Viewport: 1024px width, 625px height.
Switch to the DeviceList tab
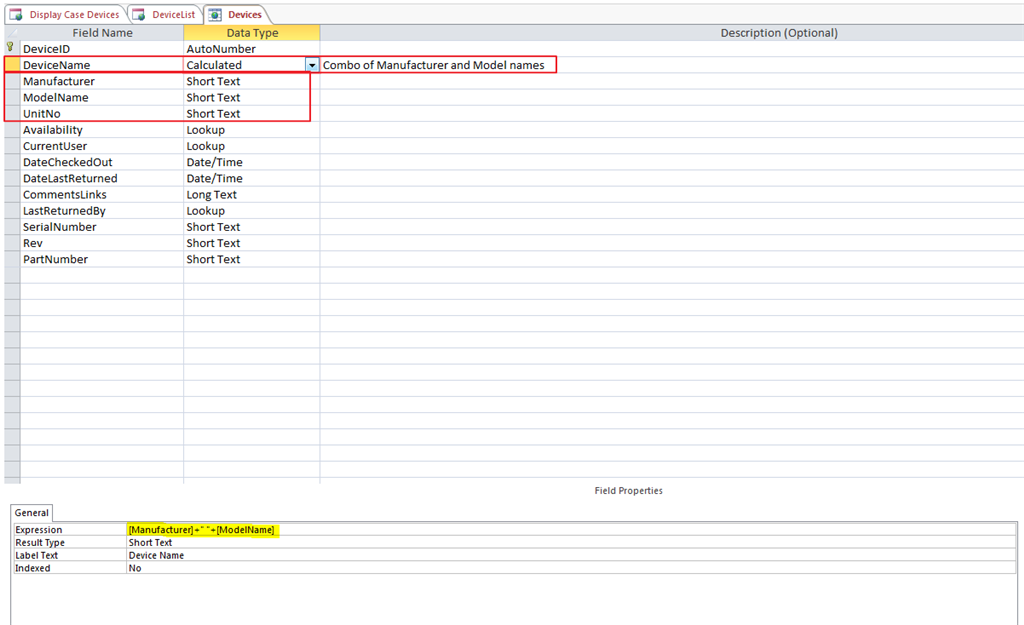point(166,14)
